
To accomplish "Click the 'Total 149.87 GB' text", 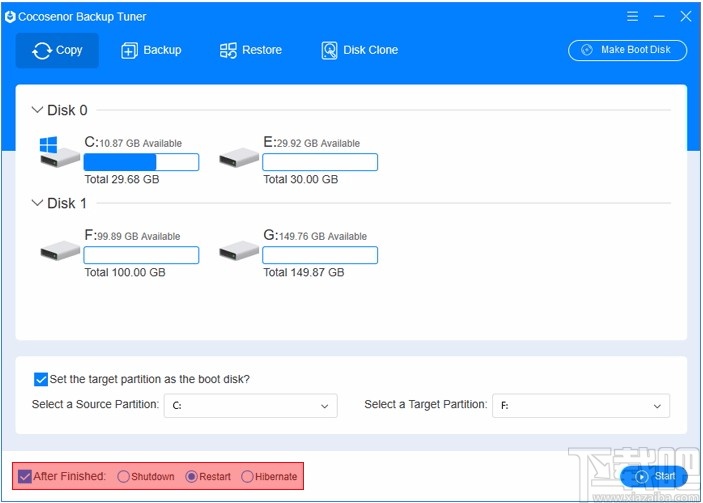I will (x=304, y=272).
